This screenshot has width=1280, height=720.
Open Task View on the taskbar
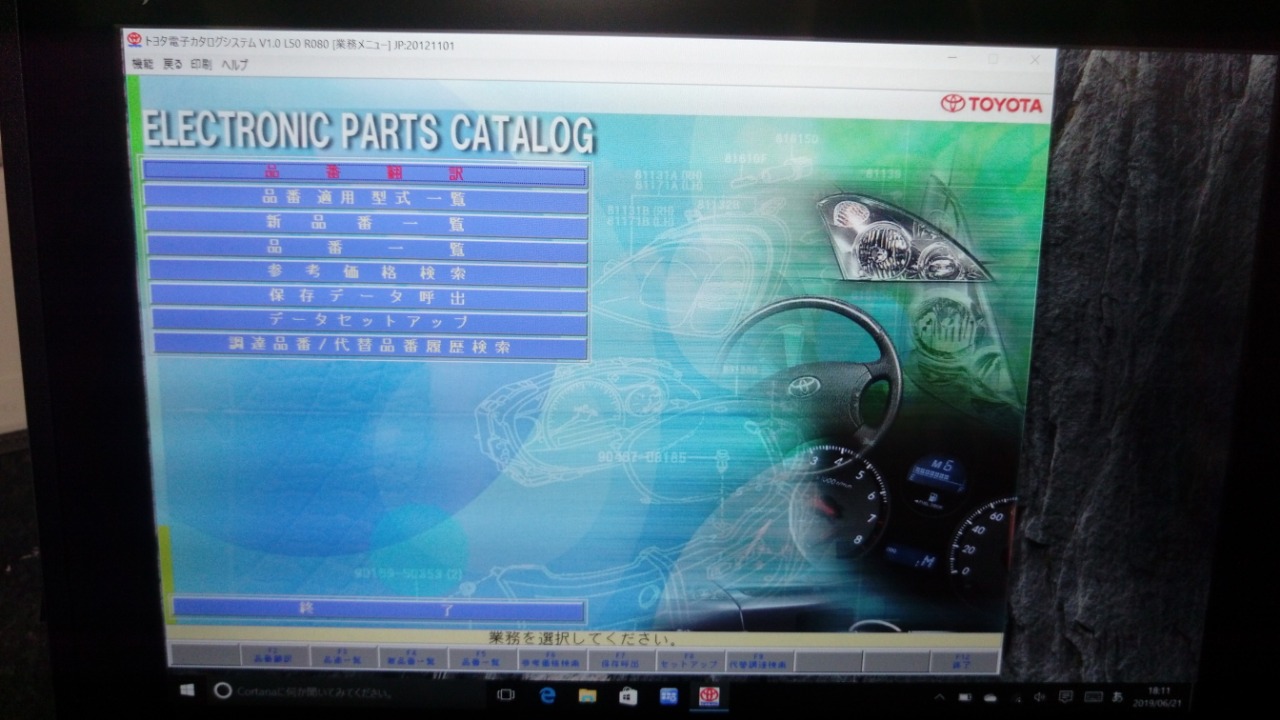pos(505,695)
